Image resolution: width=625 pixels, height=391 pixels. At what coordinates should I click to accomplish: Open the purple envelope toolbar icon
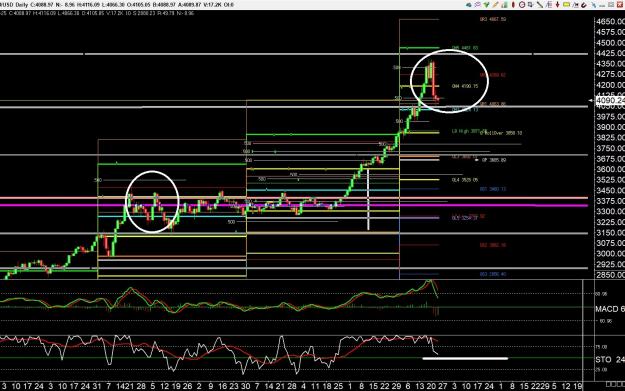[x=478, y=5]
